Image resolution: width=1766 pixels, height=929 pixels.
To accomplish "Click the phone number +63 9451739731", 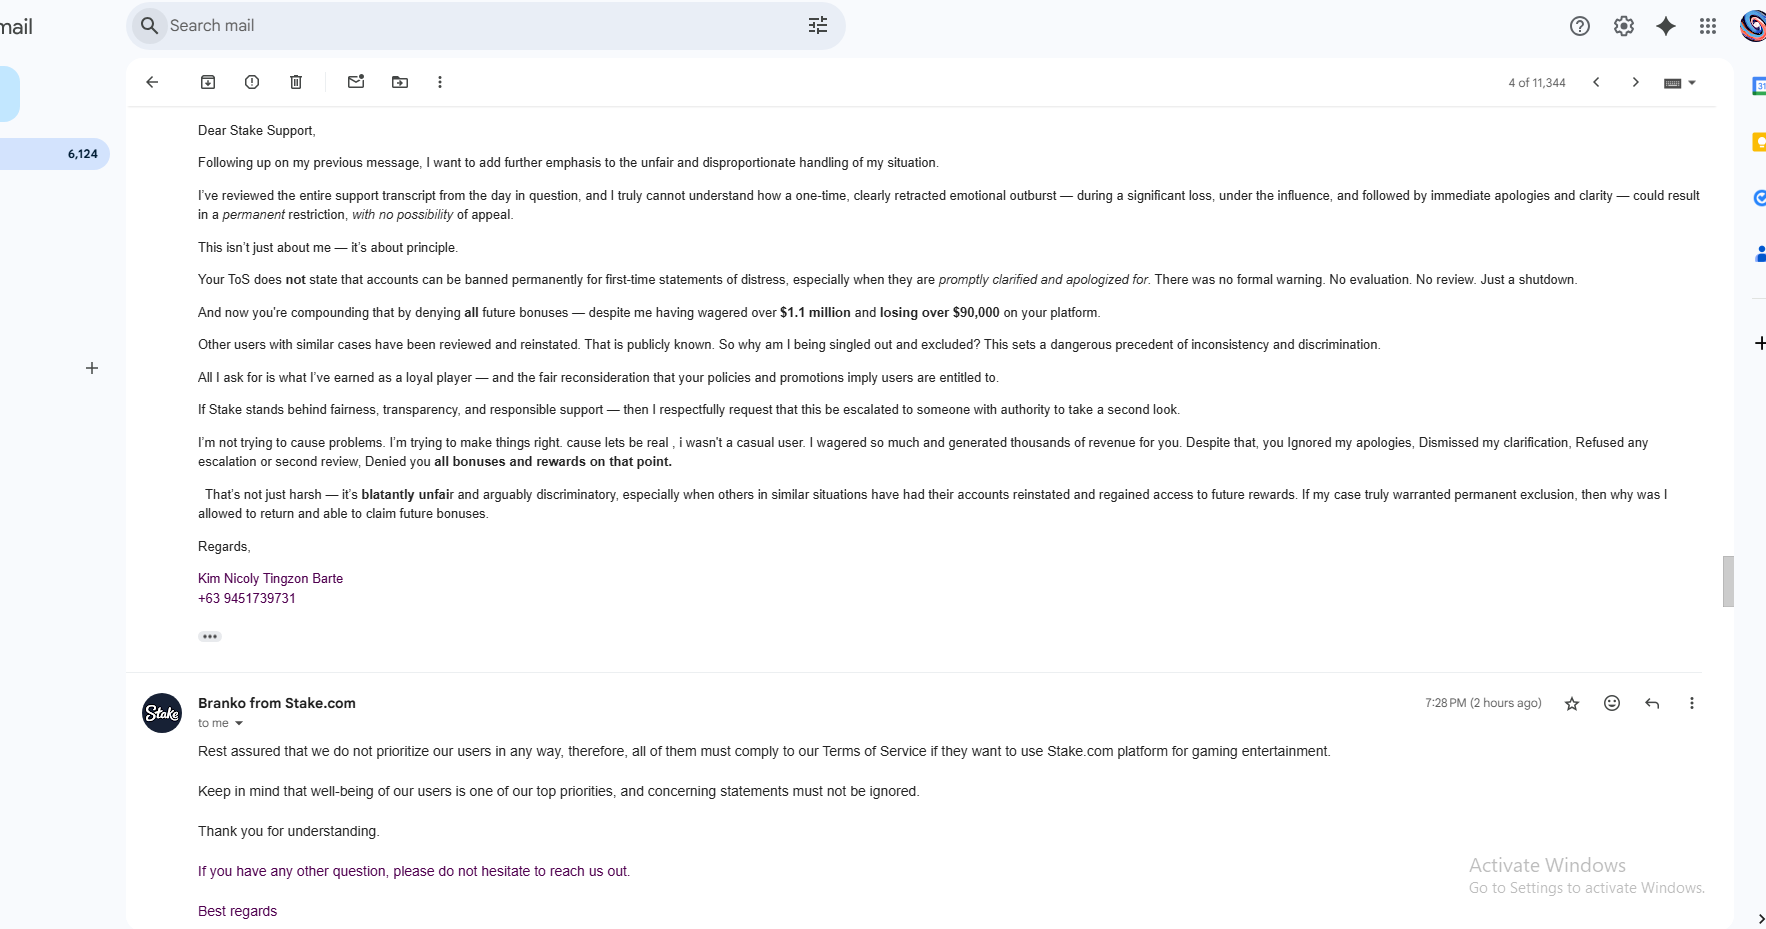I will [x=247, y=598].
